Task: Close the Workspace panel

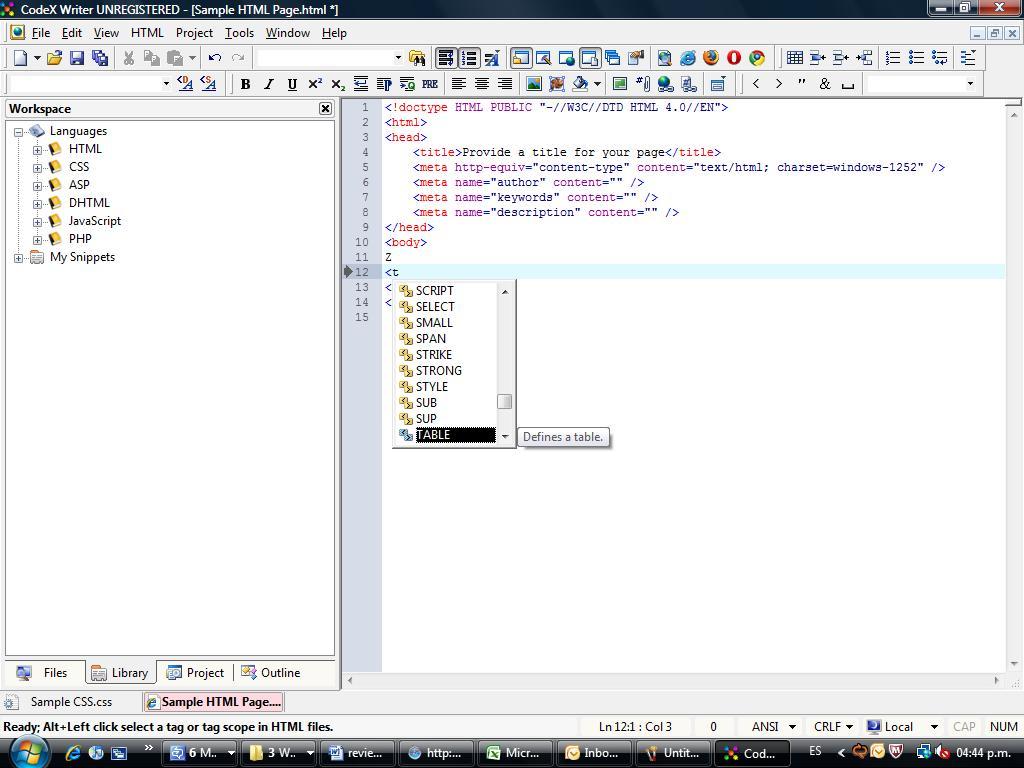Action: 325,108
